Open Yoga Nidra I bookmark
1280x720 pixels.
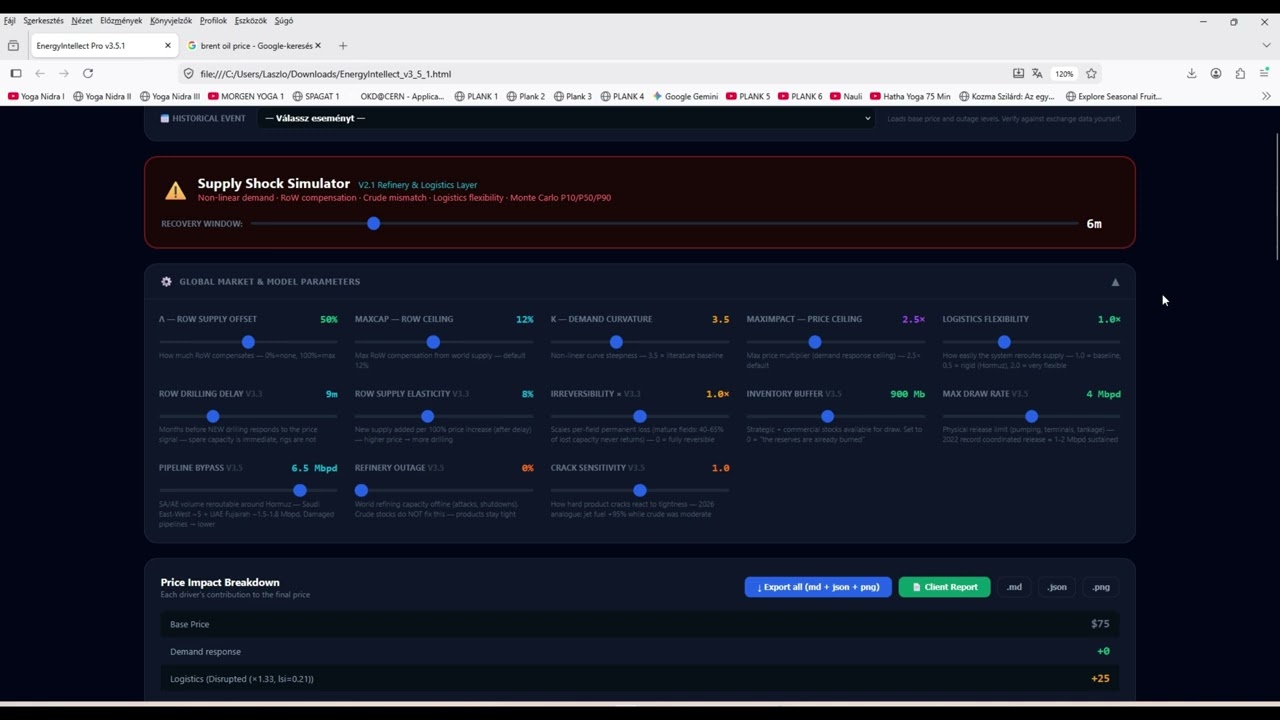click(36, 96)
